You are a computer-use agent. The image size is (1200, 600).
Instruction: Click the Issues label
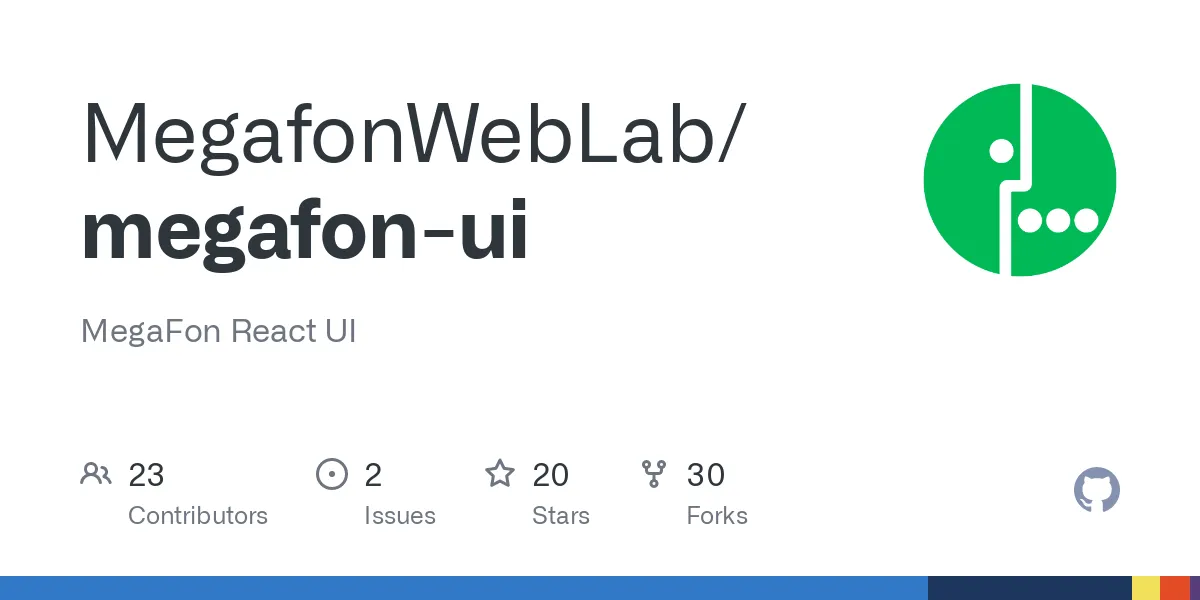400,516
